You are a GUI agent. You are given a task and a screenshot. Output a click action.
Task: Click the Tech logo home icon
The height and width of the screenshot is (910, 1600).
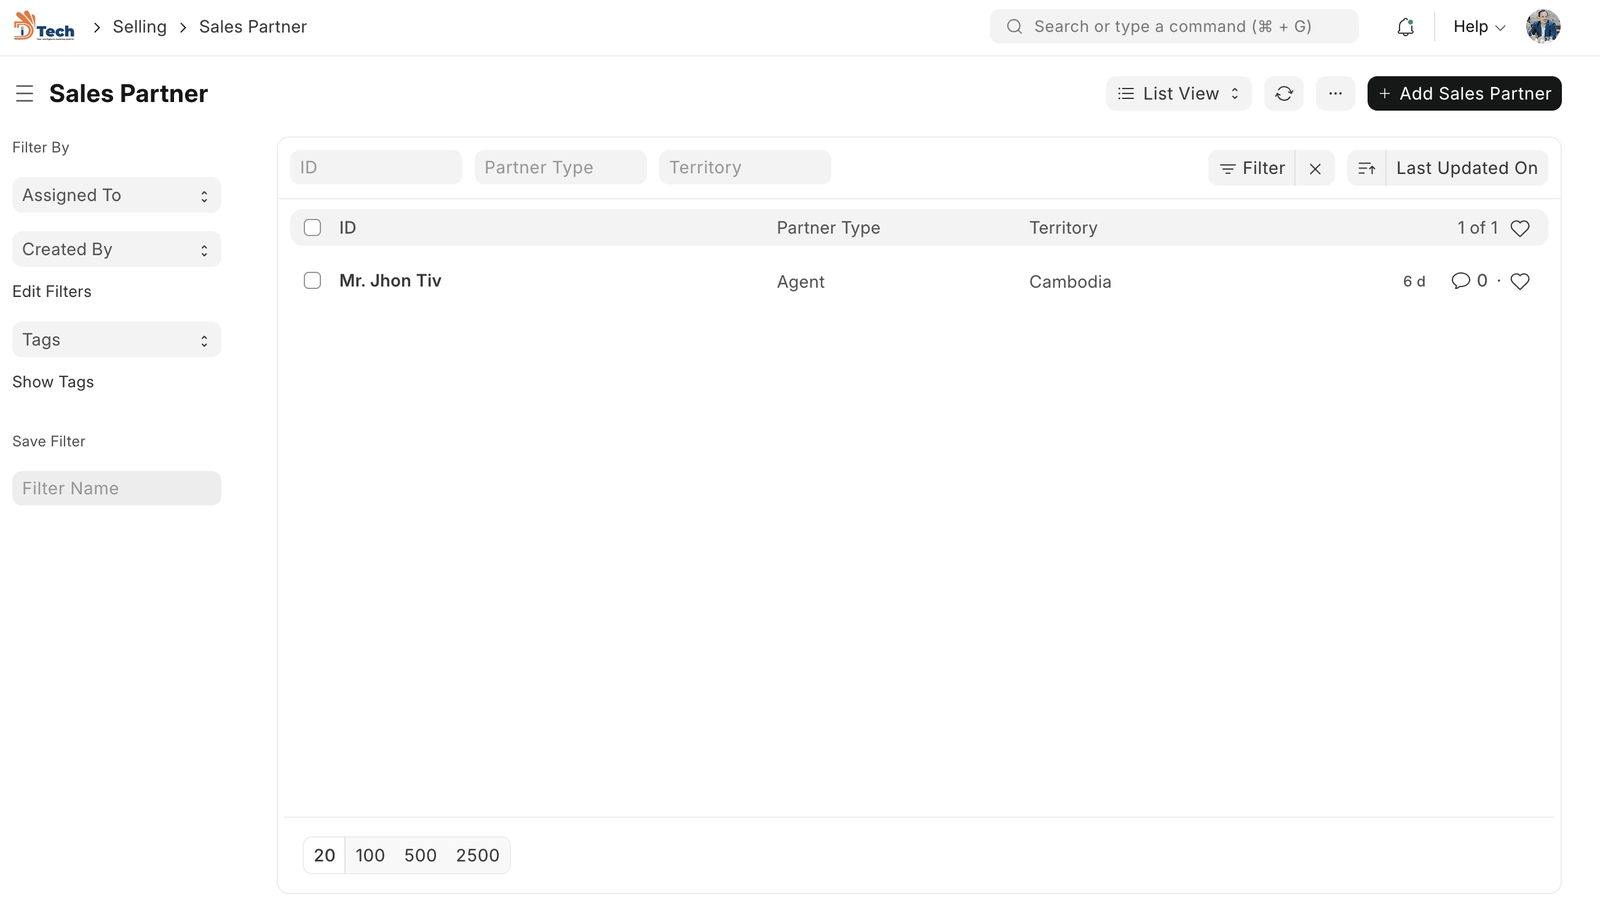(x=44, y=27)
